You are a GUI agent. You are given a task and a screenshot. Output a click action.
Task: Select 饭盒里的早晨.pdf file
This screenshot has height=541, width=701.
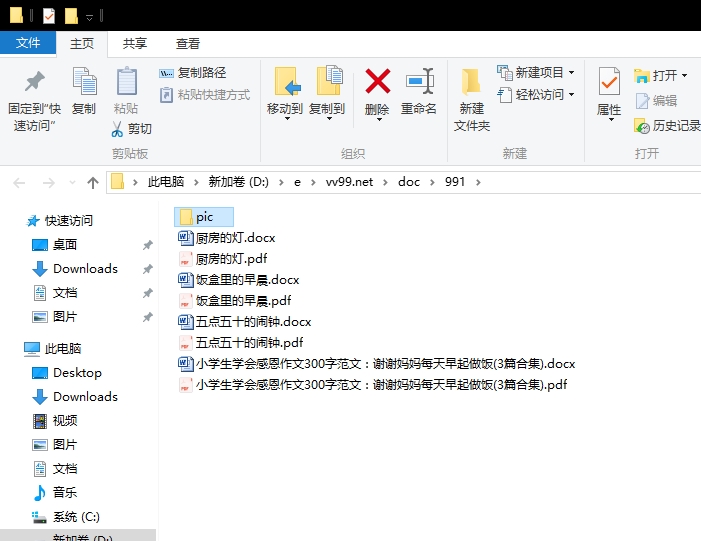(x=235, y=301)
